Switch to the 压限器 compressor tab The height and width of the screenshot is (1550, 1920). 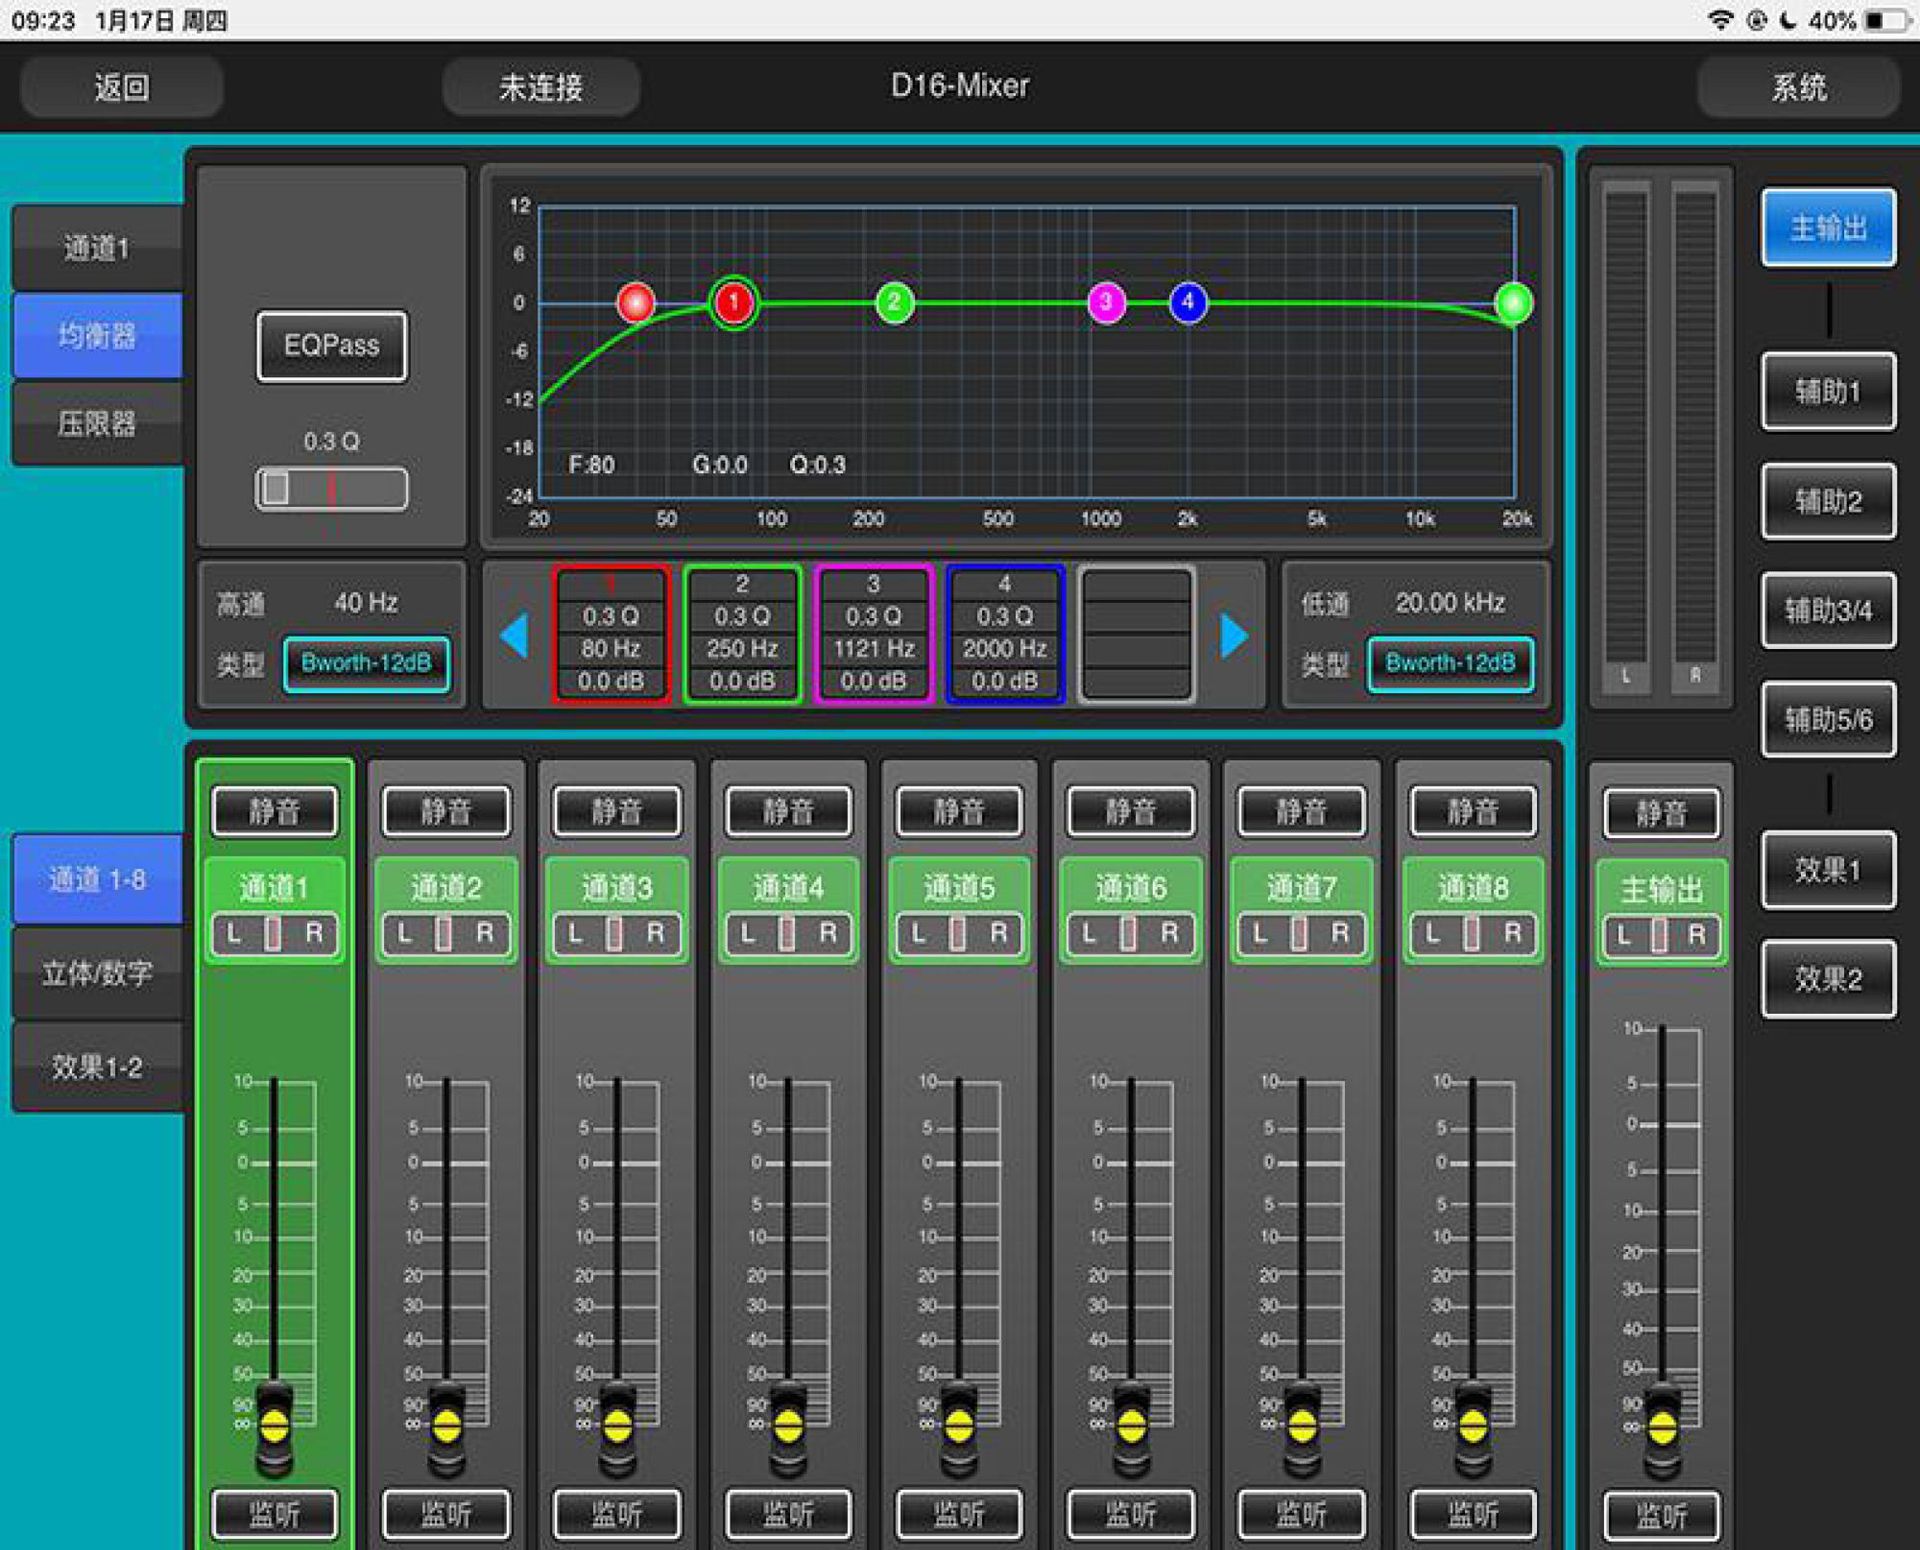click(97, 424)
